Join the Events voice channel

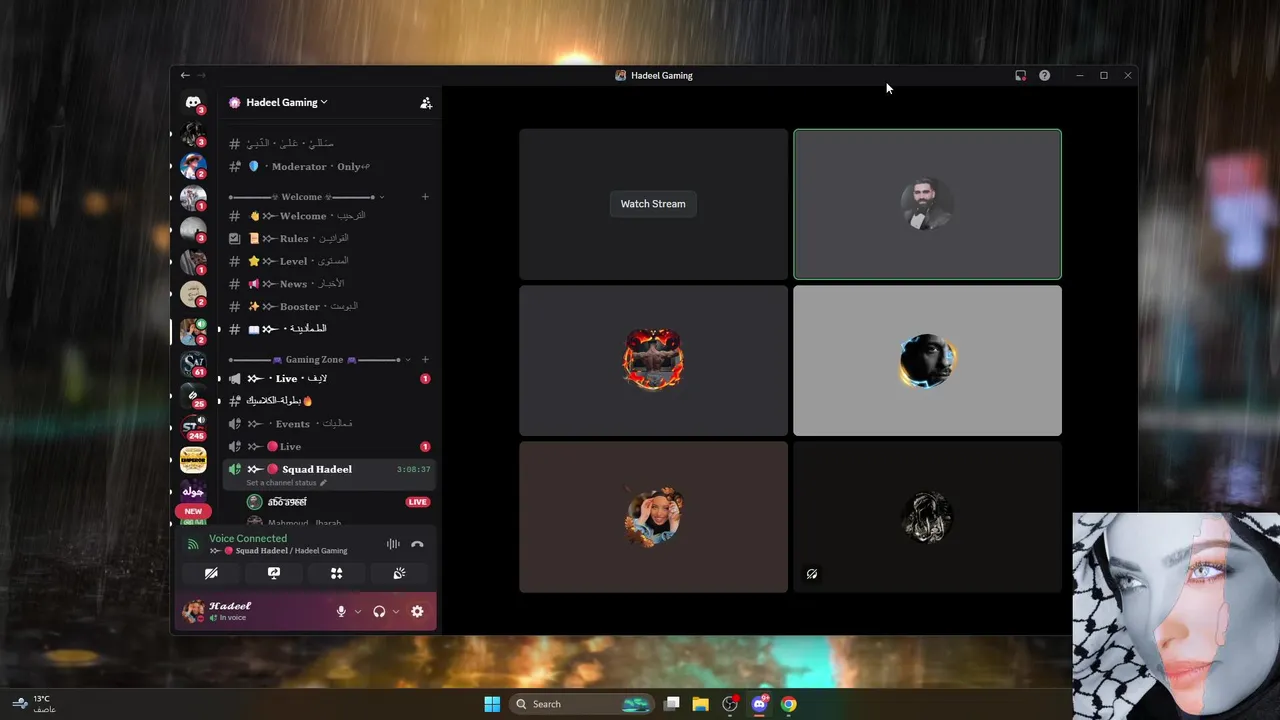(329, 424)
